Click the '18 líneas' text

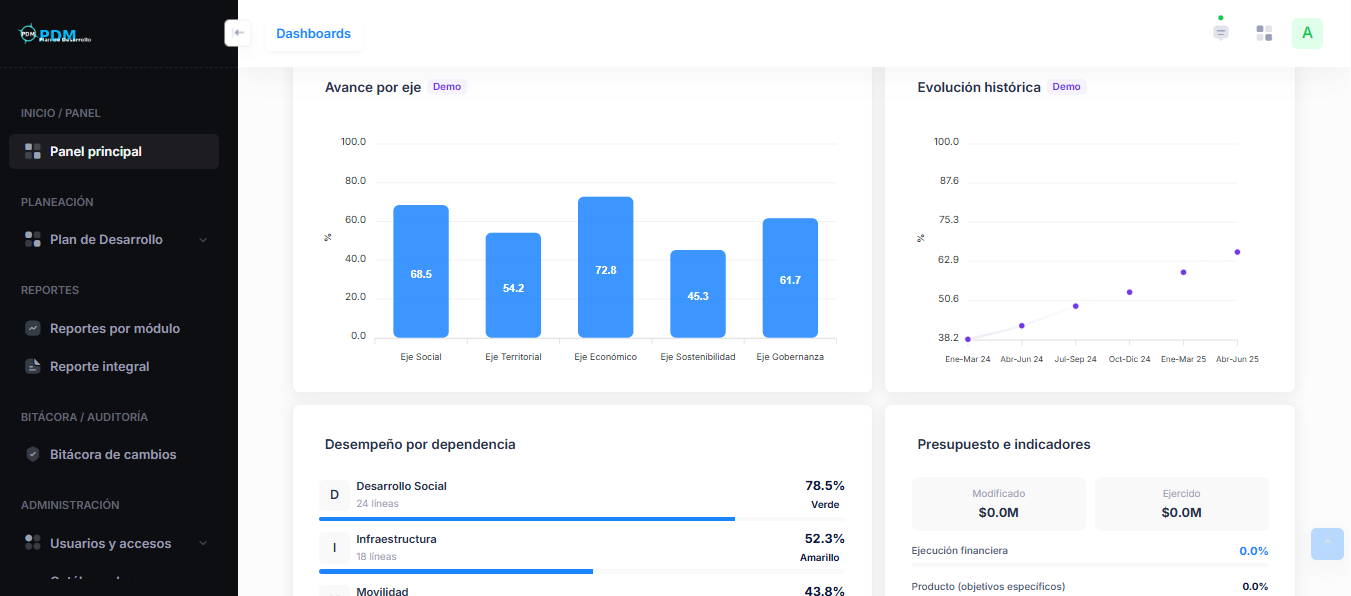376,556
